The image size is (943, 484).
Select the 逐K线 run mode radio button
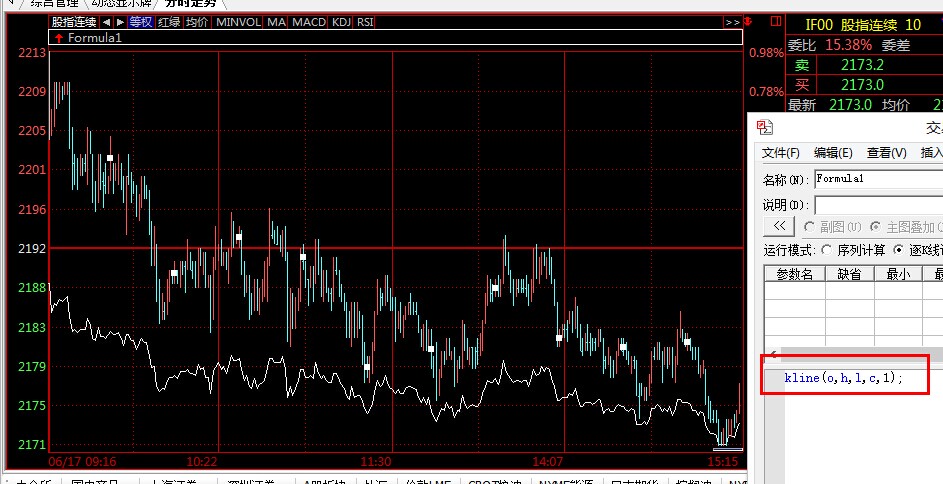click(x=898, y=250)
